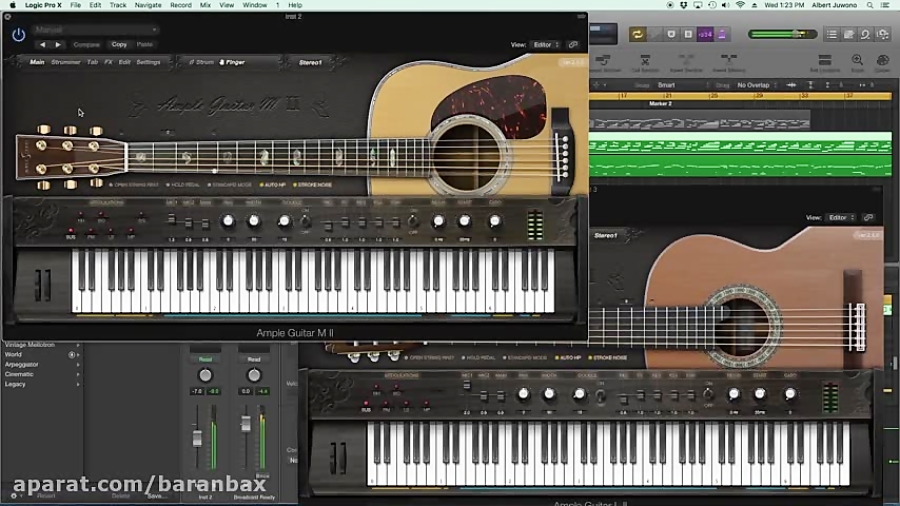
Task: Open the Drag No Overlap dropdown
Action: coord(757,85)
